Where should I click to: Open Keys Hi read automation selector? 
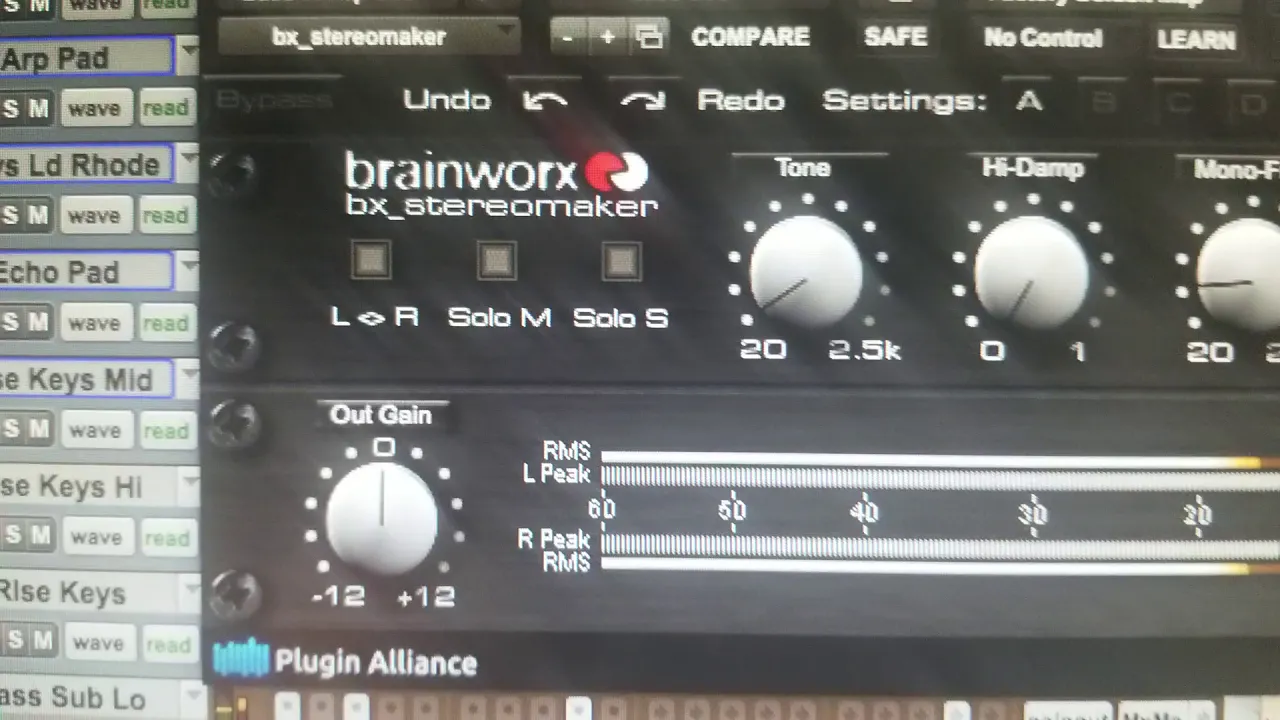point(167,537)
